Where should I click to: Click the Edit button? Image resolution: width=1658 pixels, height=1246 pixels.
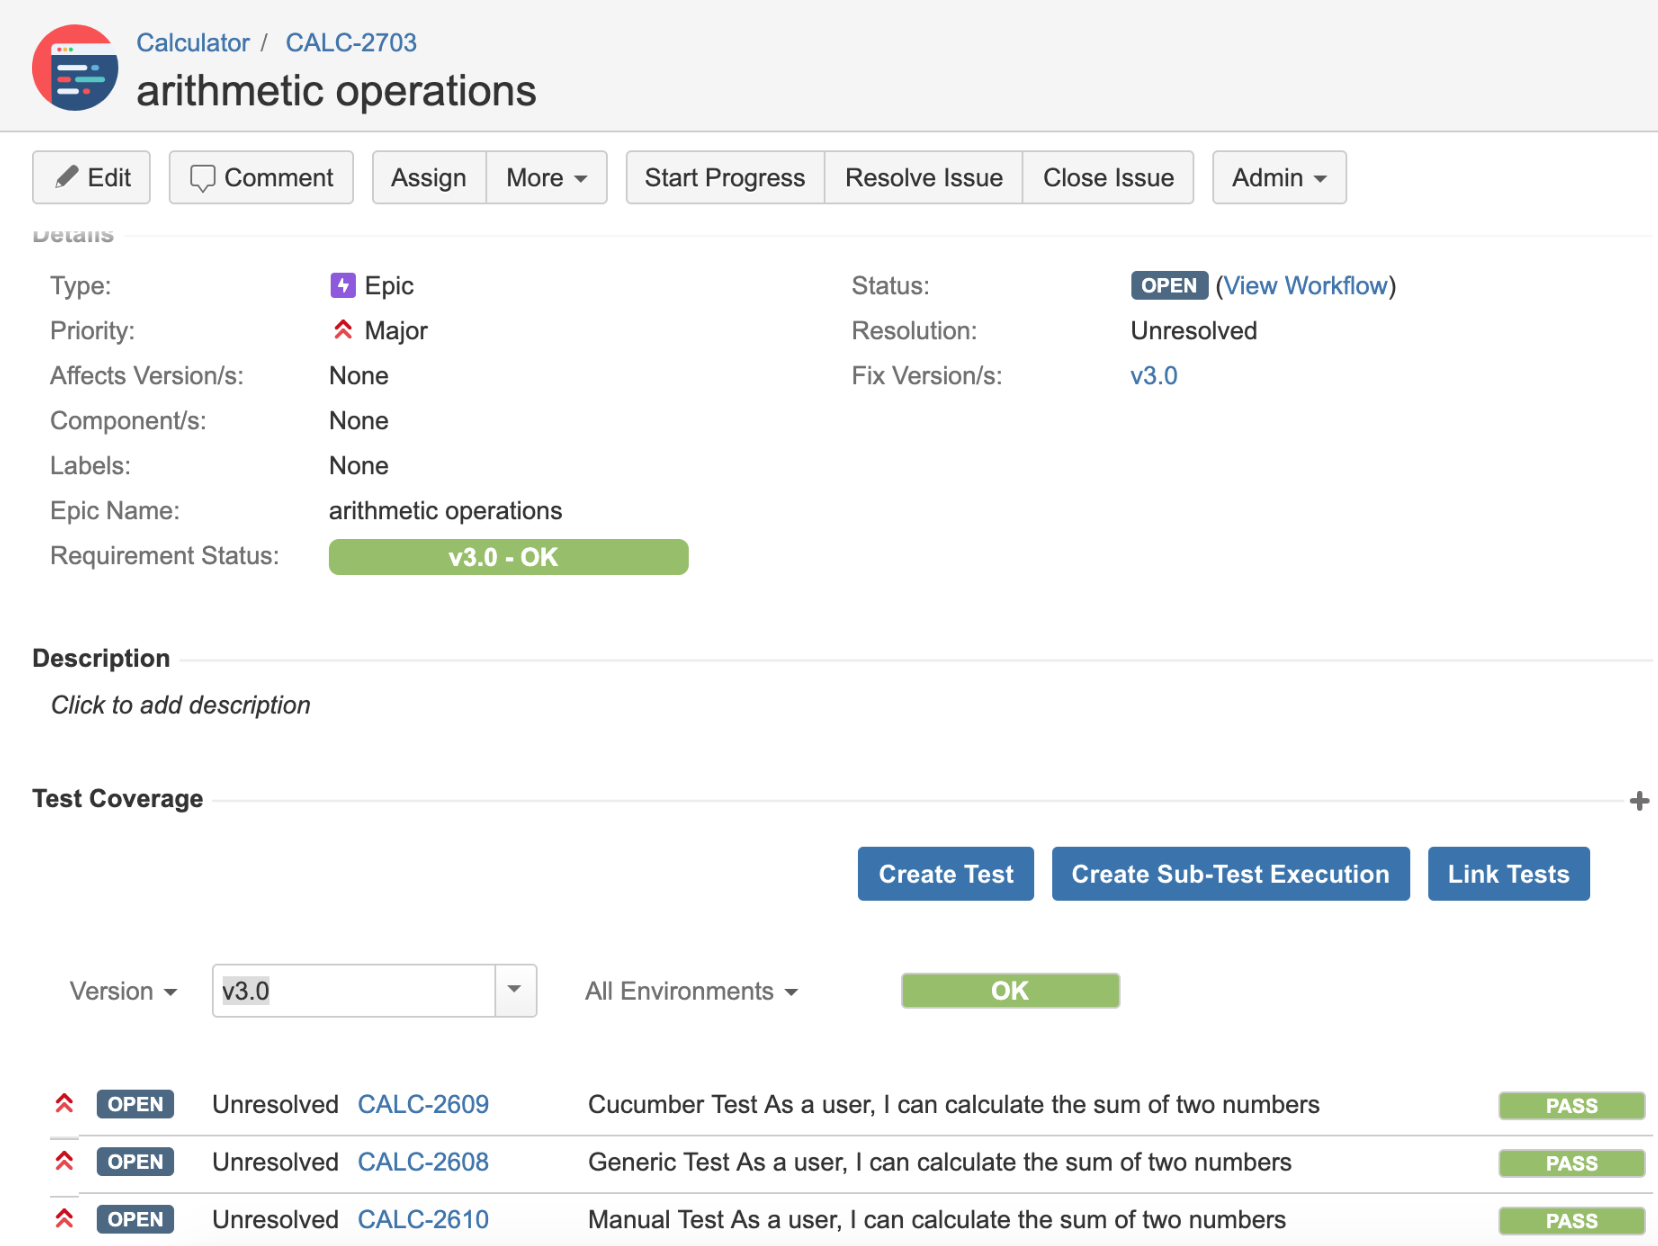pos(91,178)
